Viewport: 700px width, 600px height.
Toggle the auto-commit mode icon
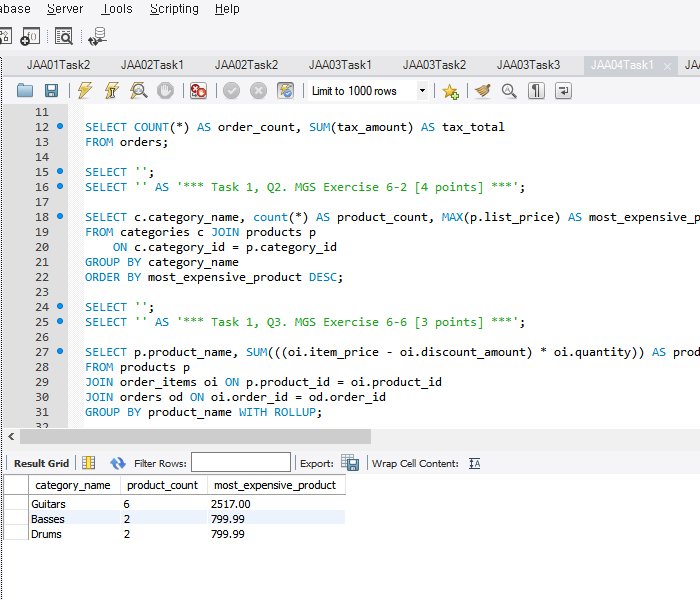click(x=286, y=91)
